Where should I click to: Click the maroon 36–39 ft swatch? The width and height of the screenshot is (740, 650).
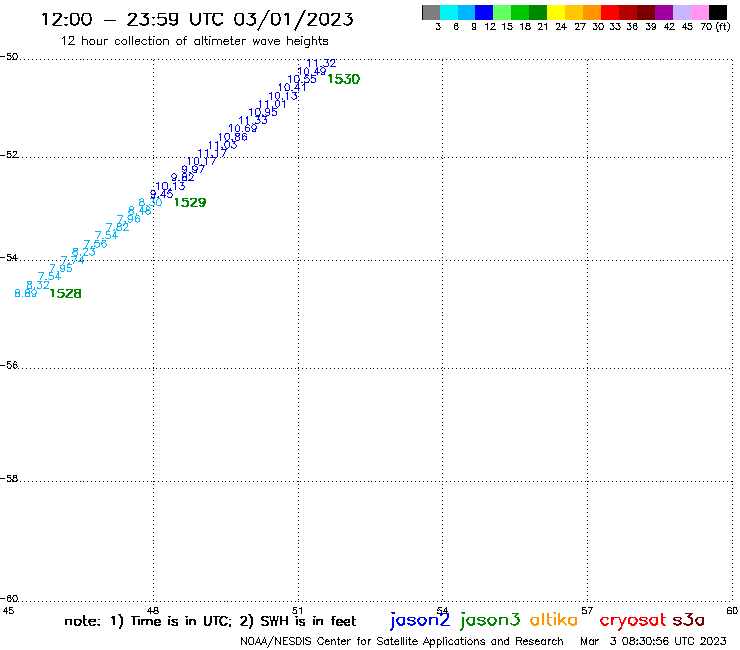click(646, 12)
